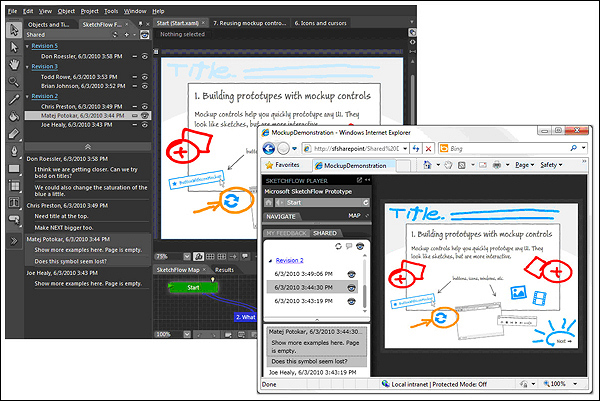Toggle visibility eye for Joe Healy feedback
Image resolution: width=600 pixels, height=401 pixels.
[x=145, y=125]
